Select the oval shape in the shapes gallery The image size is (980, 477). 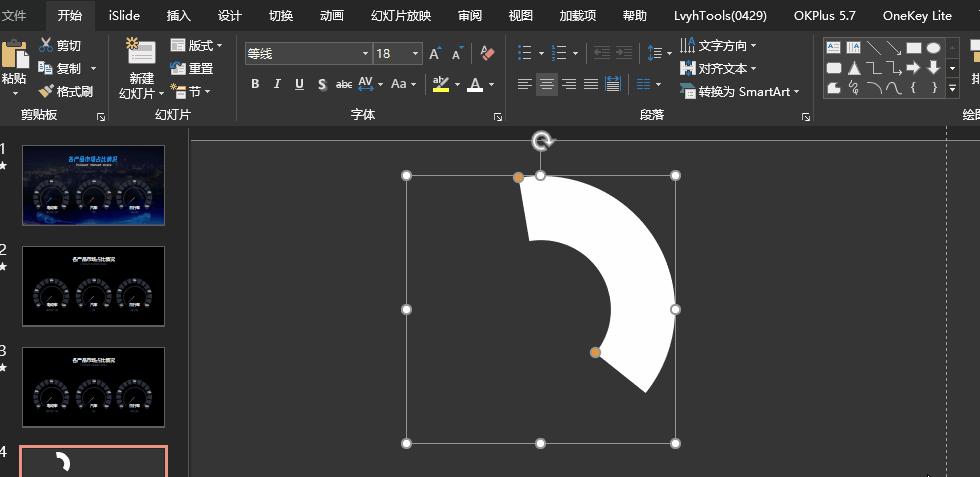933,47
